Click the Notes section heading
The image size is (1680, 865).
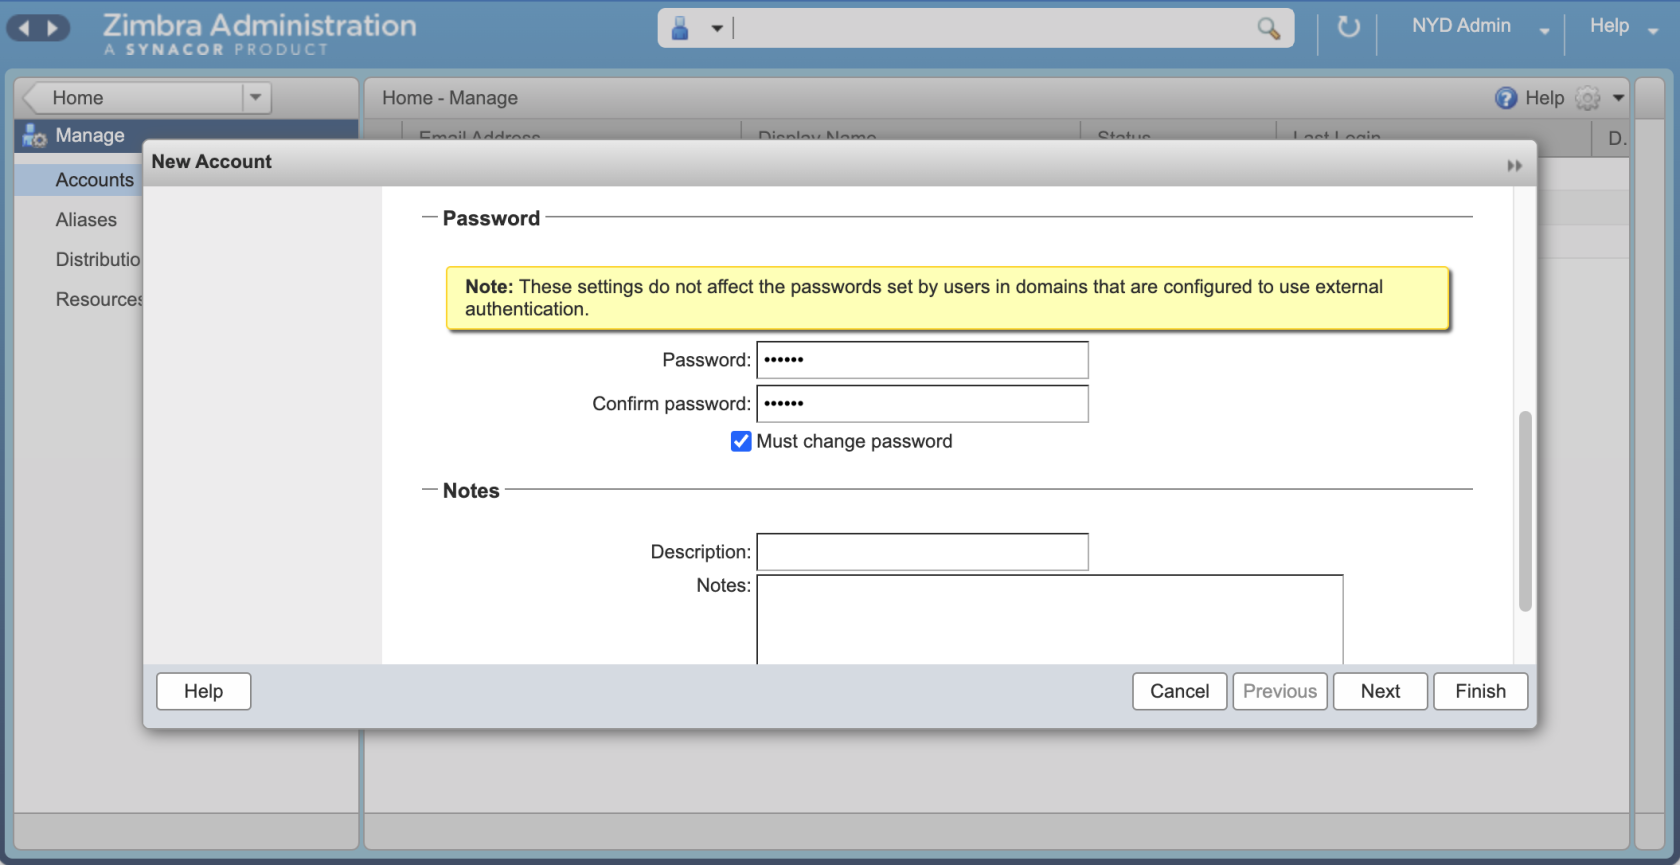(471, 491)
